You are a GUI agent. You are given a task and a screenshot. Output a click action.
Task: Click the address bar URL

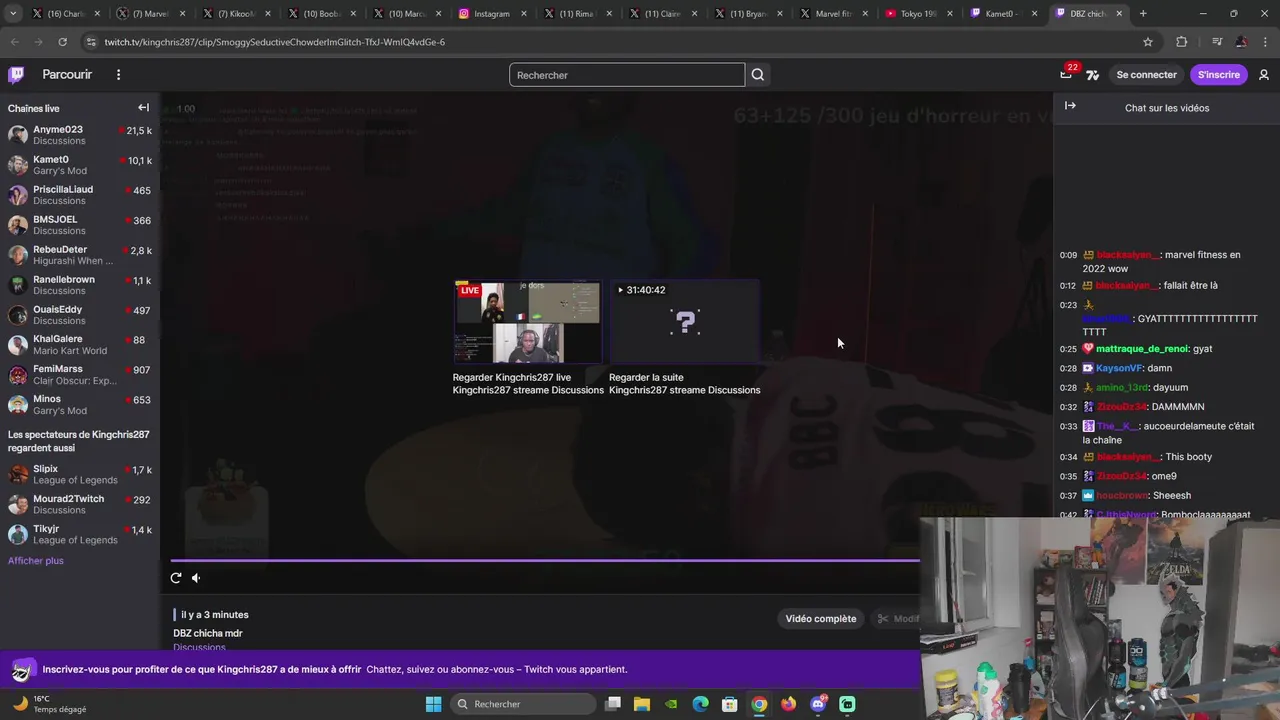click(x=275, y=42)
